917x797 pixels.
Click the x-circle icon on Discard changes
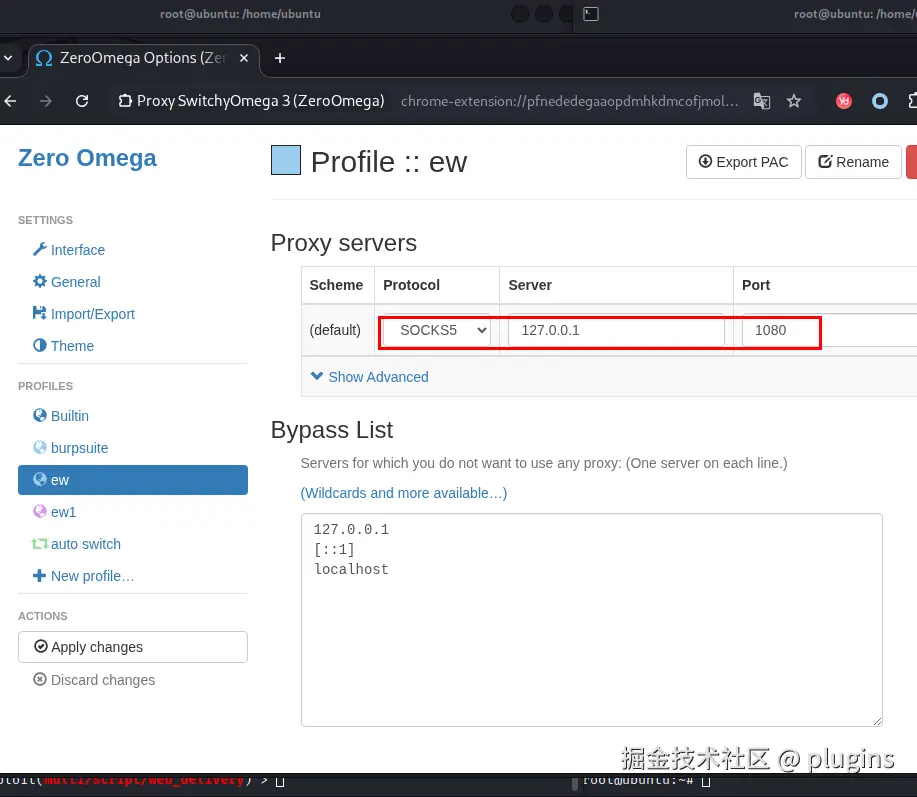point(39,679)
